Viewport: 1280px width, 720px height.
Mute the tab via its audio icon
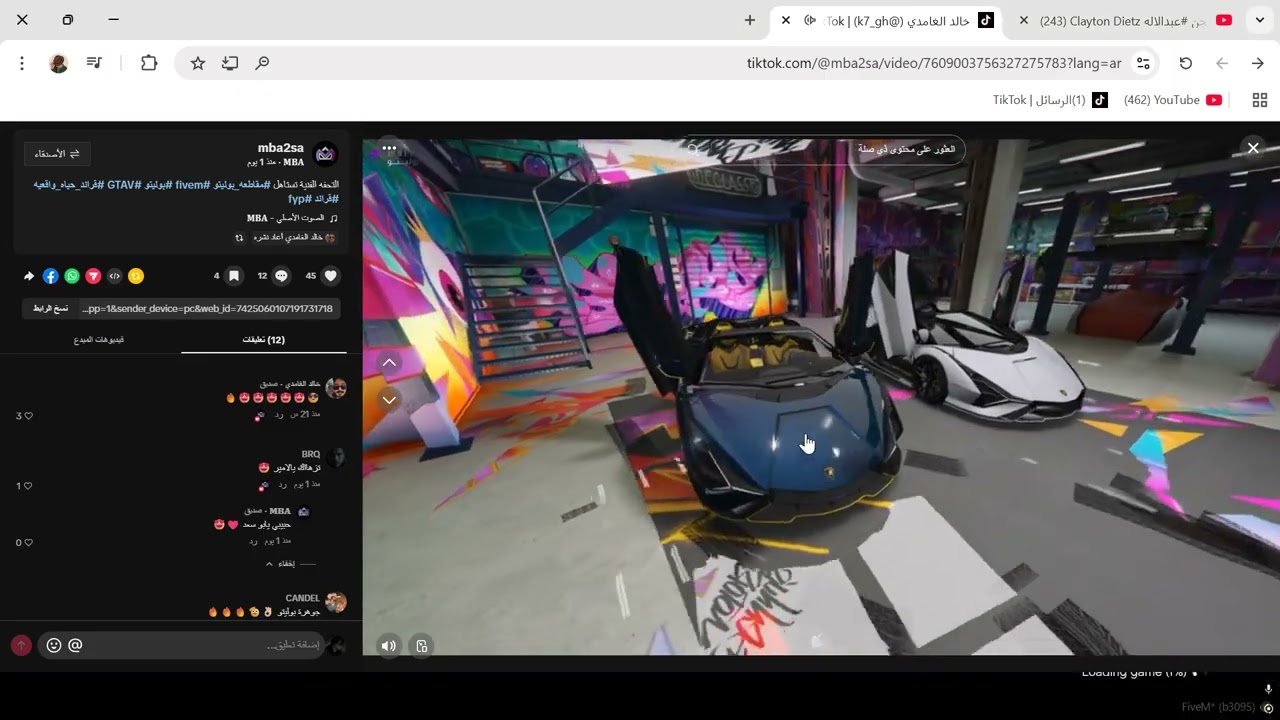coord(811,20)
